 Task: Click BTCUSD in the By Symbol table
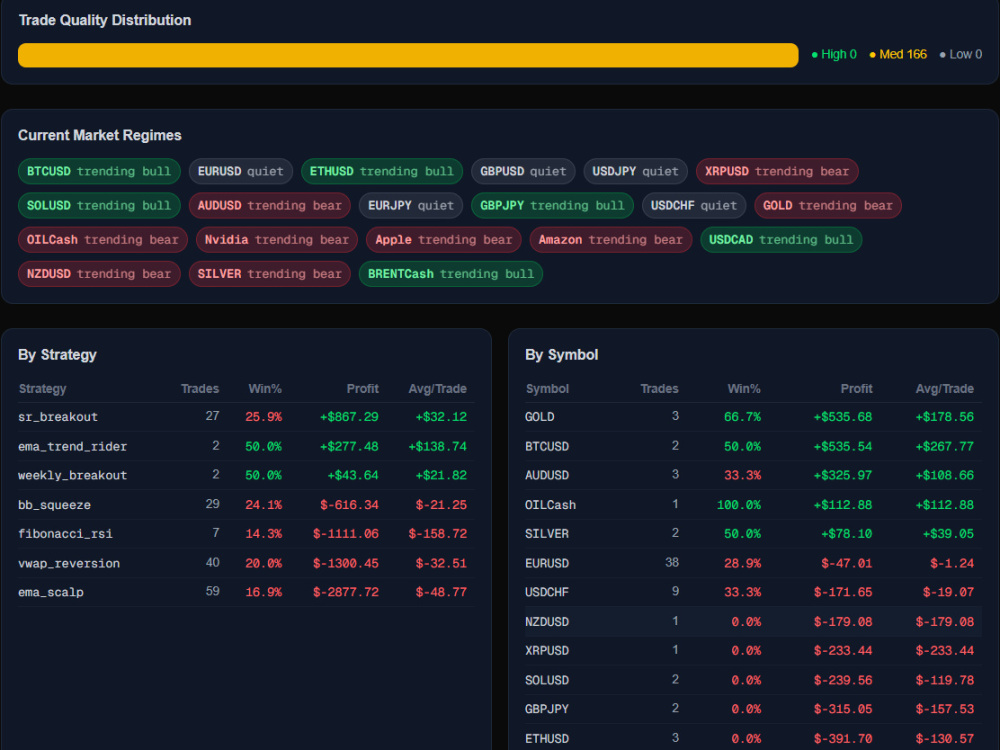click(x=547, y=446)
